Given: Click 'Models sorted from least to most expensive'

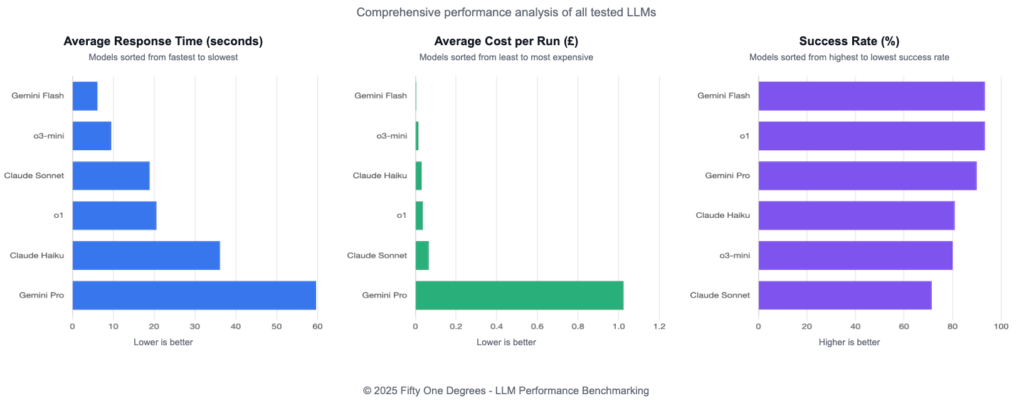Looking at the screenshot, I should pyautogui.click(x=506, y=57).
